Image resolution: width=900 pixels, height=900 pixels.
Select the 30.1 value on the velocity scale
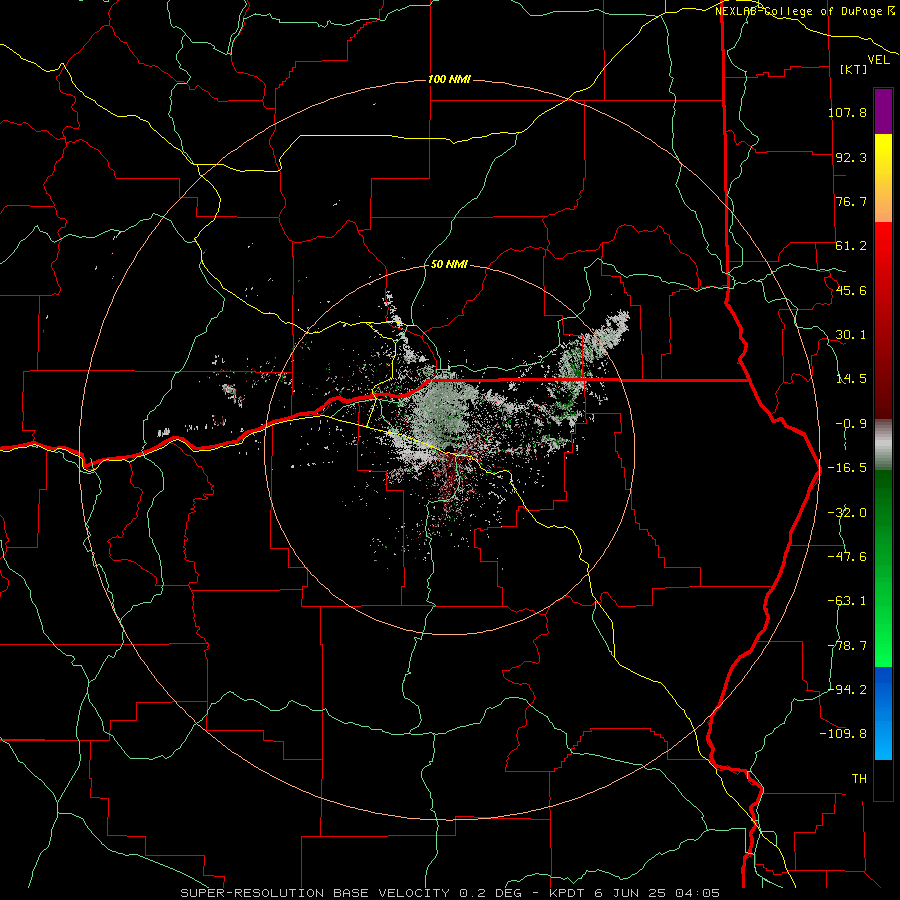[851, 335]
